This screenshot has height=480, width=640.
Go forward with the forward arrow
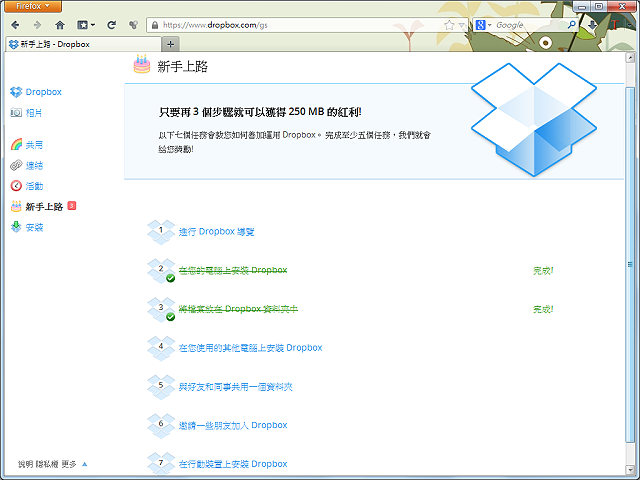pos(37,25)
